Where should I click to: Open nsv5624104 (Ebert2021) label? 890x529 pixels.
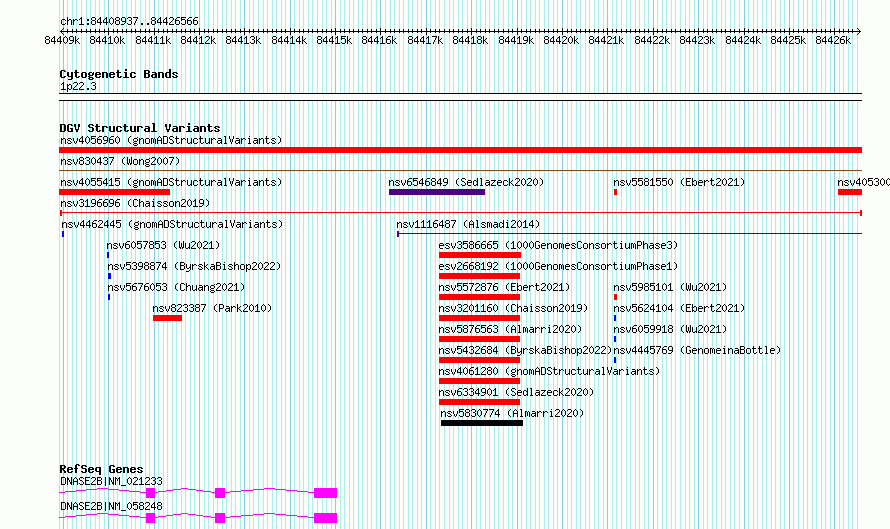(x=679, y=308)
